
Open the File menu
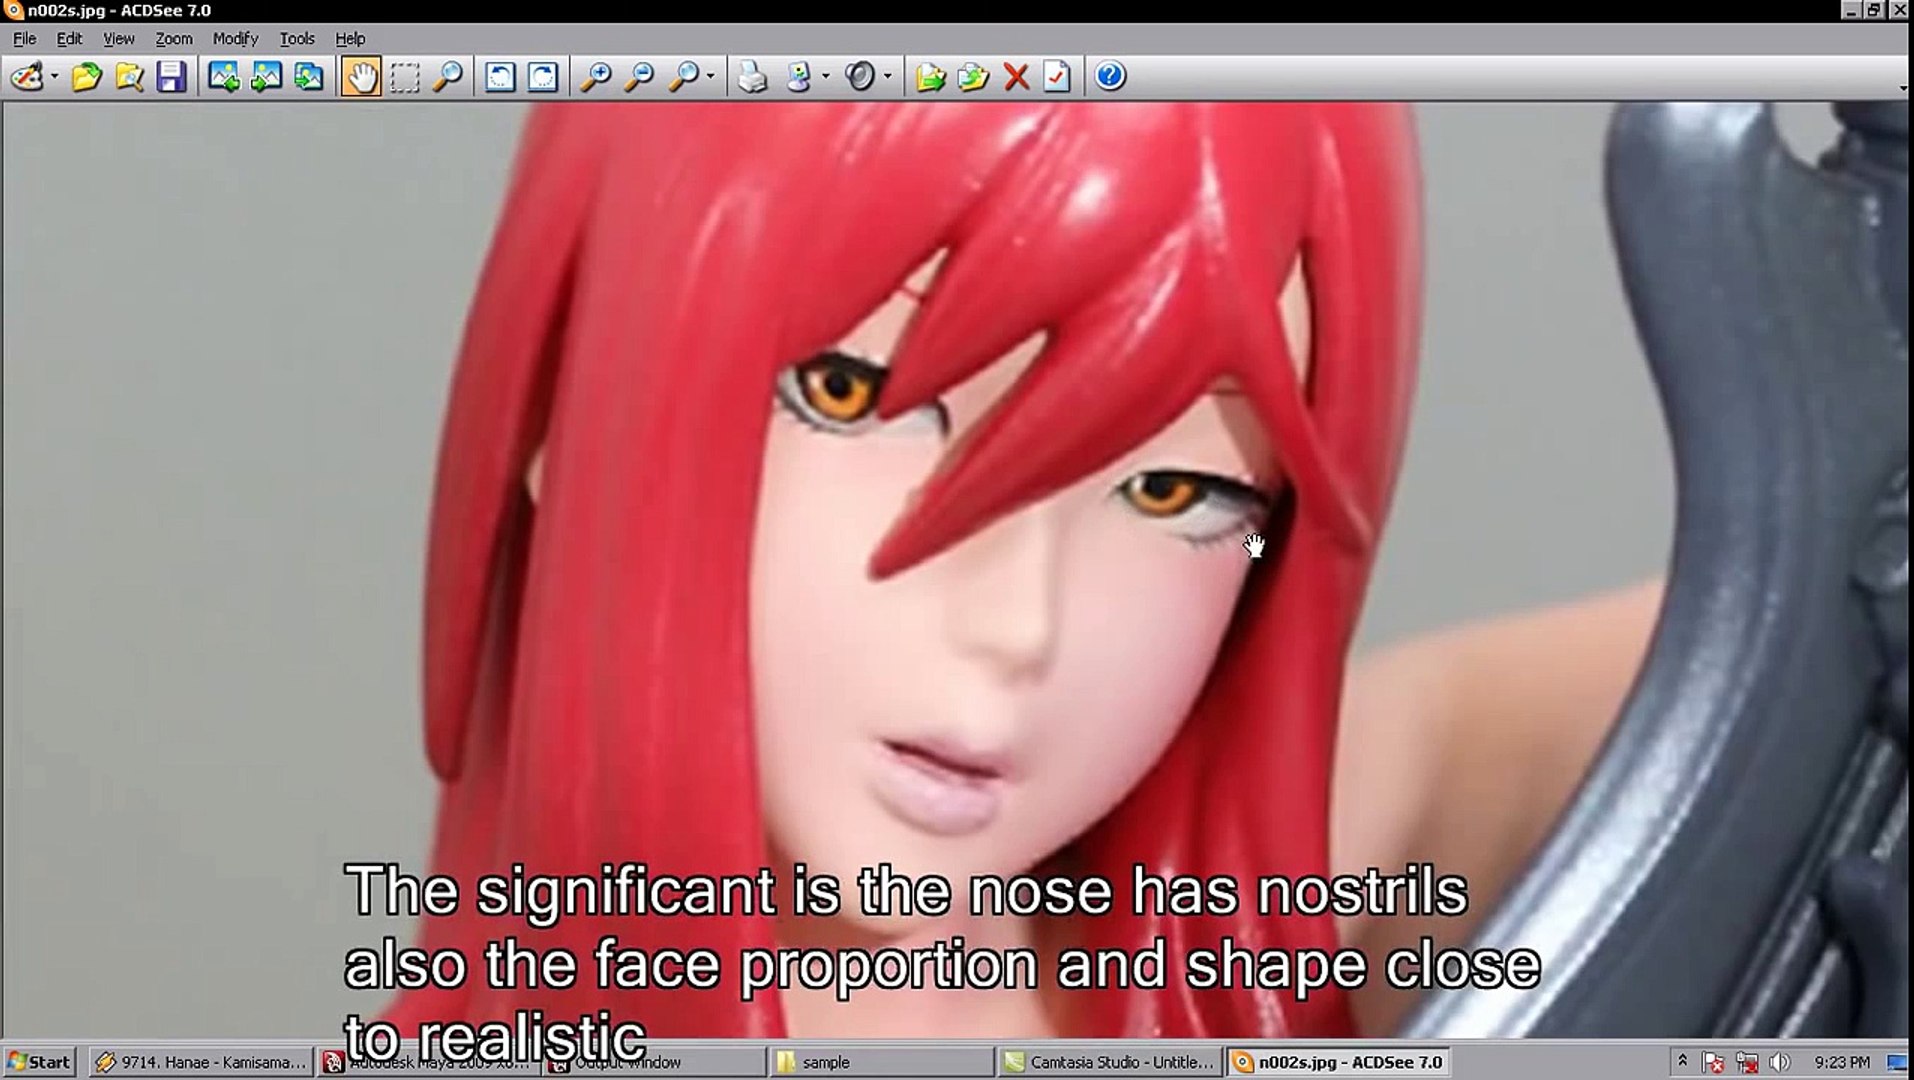tap(24, 39)
